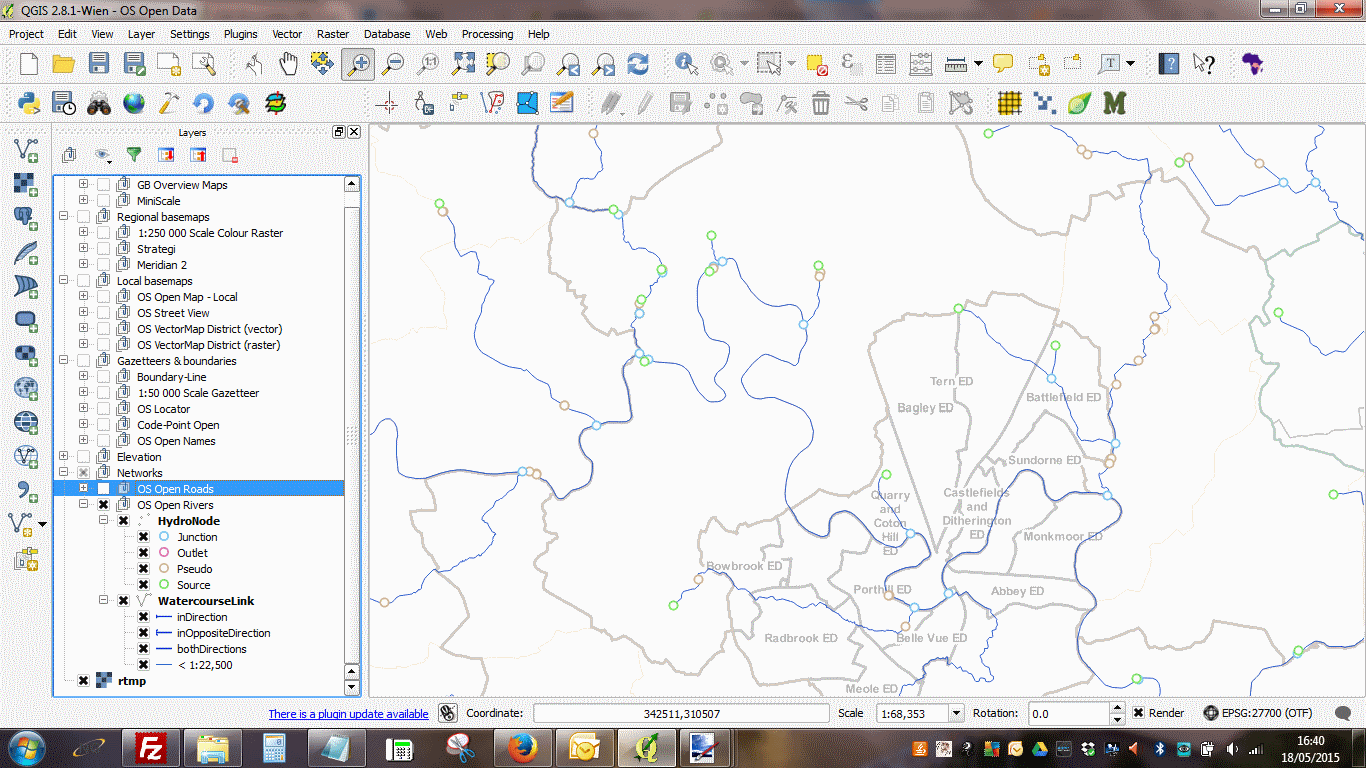Click the trash Delete Selected icon
This screenshot has height=768, width=1366.
[821, 102]
